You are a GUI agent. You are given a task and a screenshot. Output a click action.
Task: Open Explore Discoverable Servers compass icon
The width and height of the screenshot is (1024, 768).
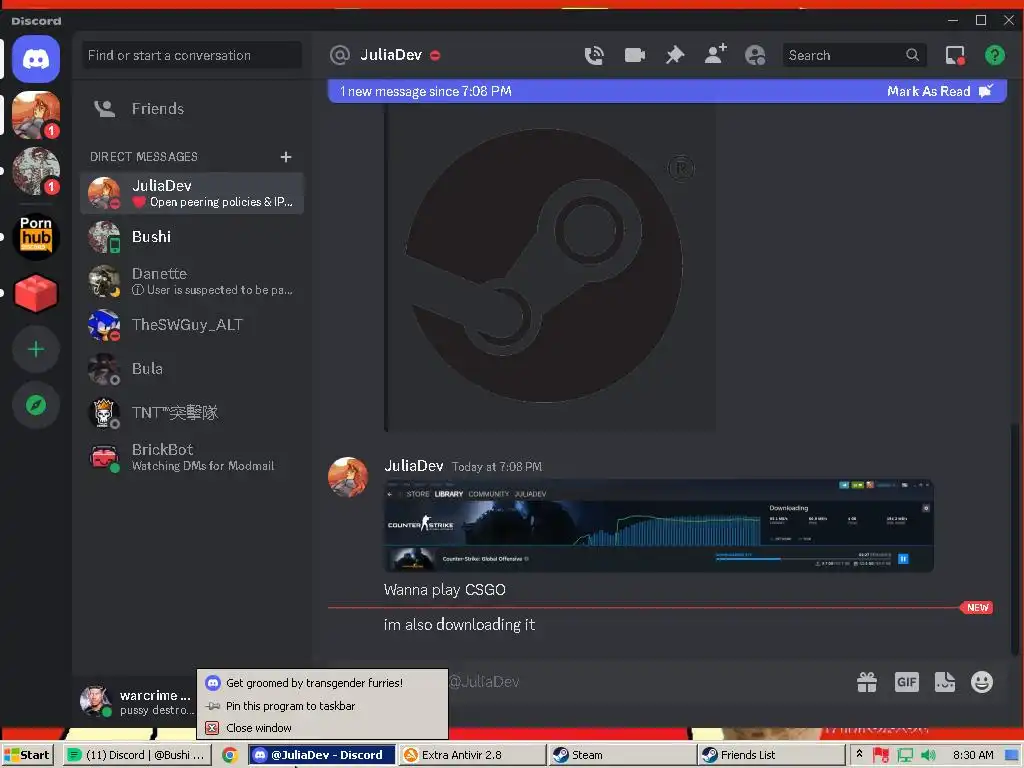36,406
